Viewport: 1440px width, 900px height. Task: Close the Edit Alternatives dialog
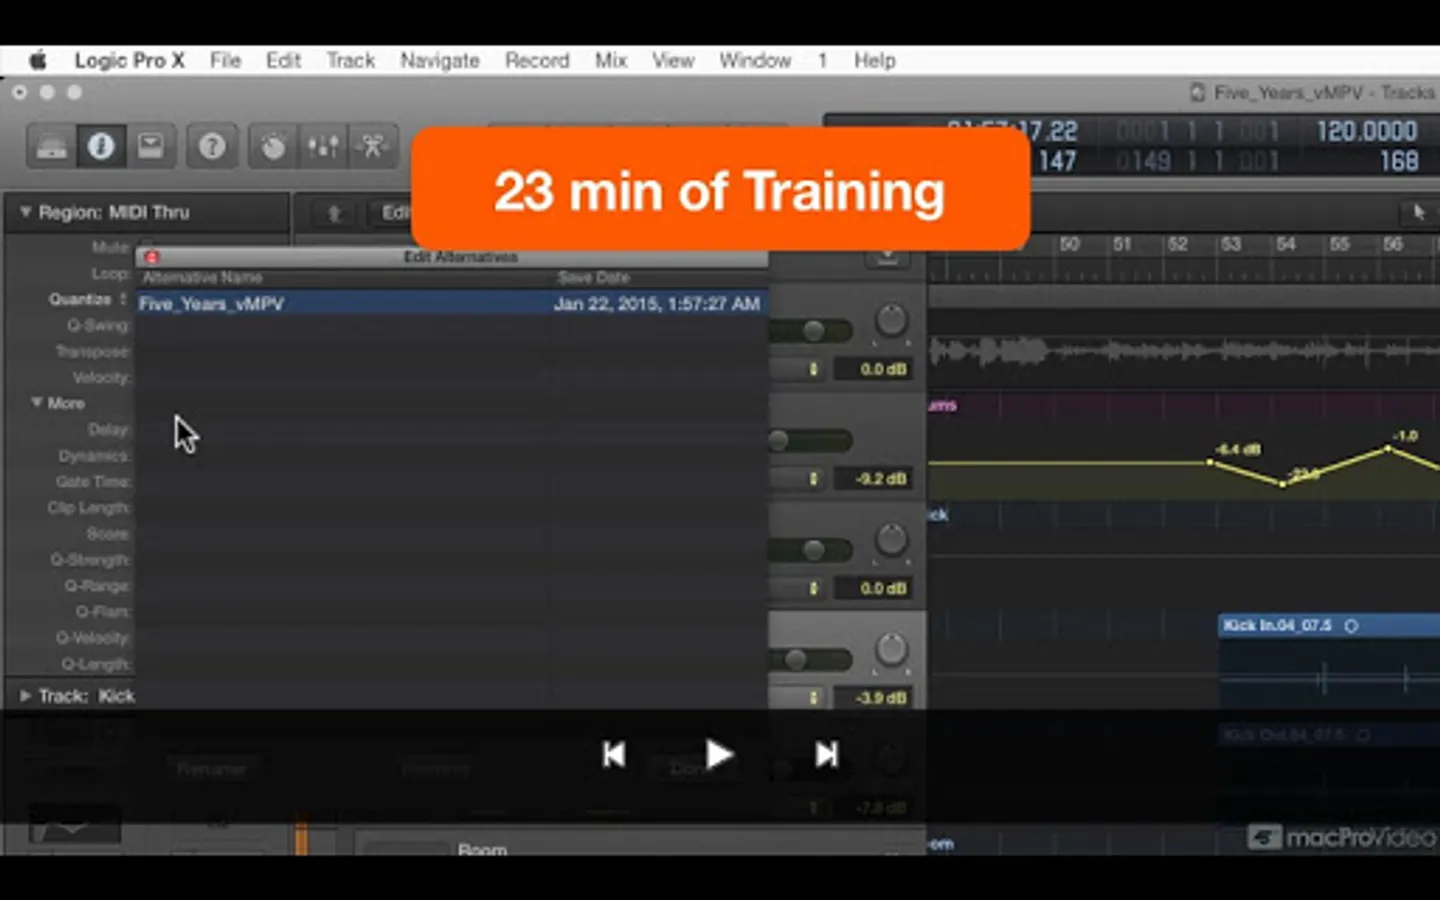[151, 258]
